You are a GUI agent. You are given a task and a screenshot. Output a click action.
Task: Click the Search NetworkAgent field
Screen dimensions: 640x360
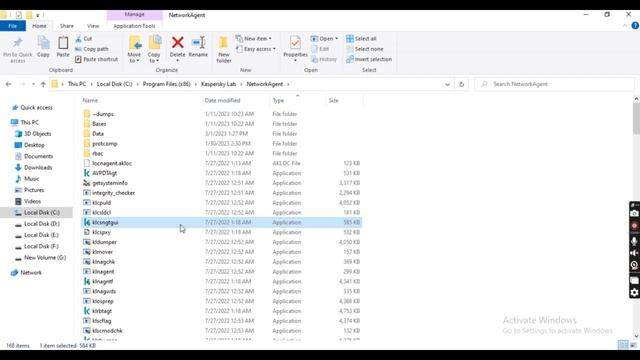pos(555,84)
